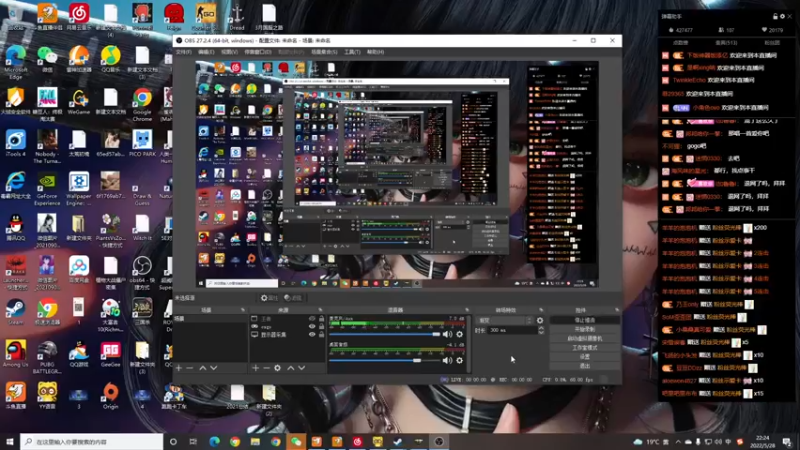Pop out the Audio Mixer dock panel icon
The width and height of the screenshot is (800, 450).
(x=467, y=310)
